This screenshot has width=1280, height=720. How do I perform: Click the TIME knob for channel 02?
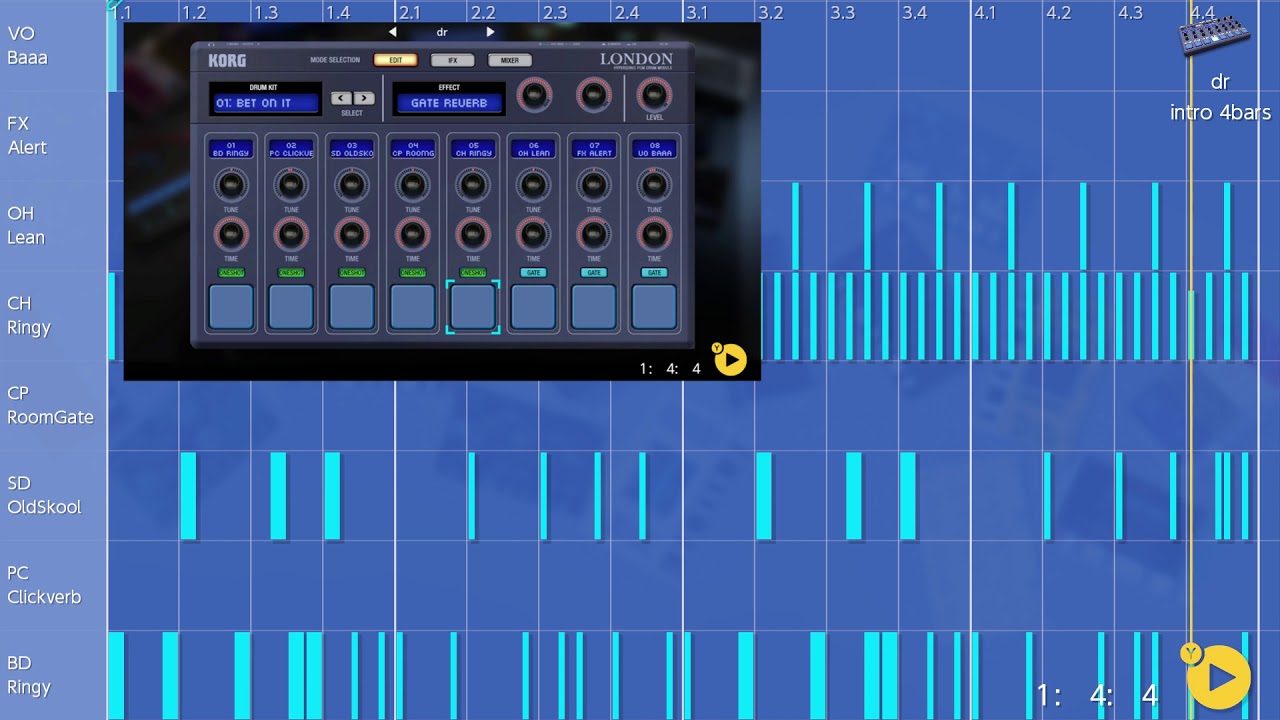coord(291,235)
